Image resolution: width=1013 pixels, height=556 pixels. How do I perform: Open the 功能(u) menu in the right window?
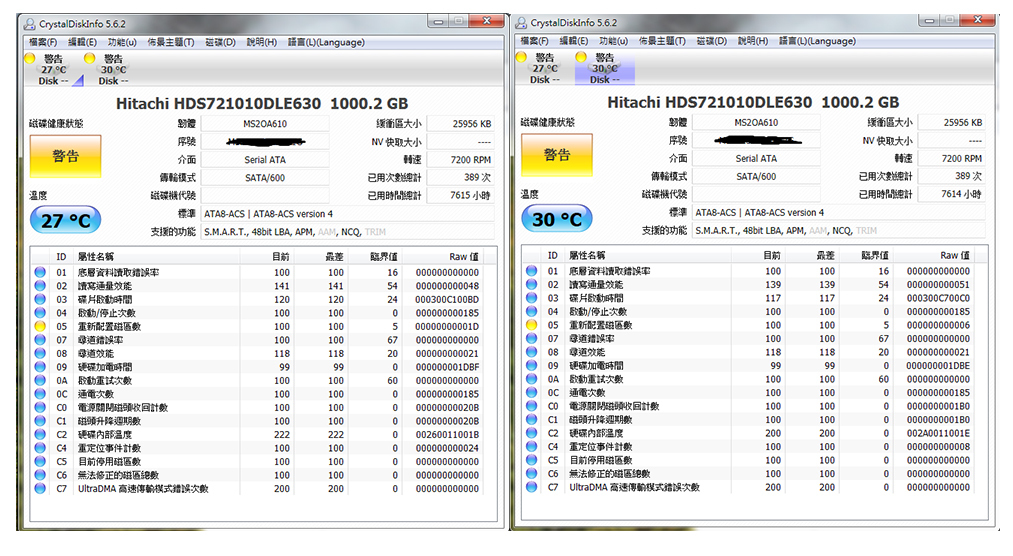[x=613, y=41]
